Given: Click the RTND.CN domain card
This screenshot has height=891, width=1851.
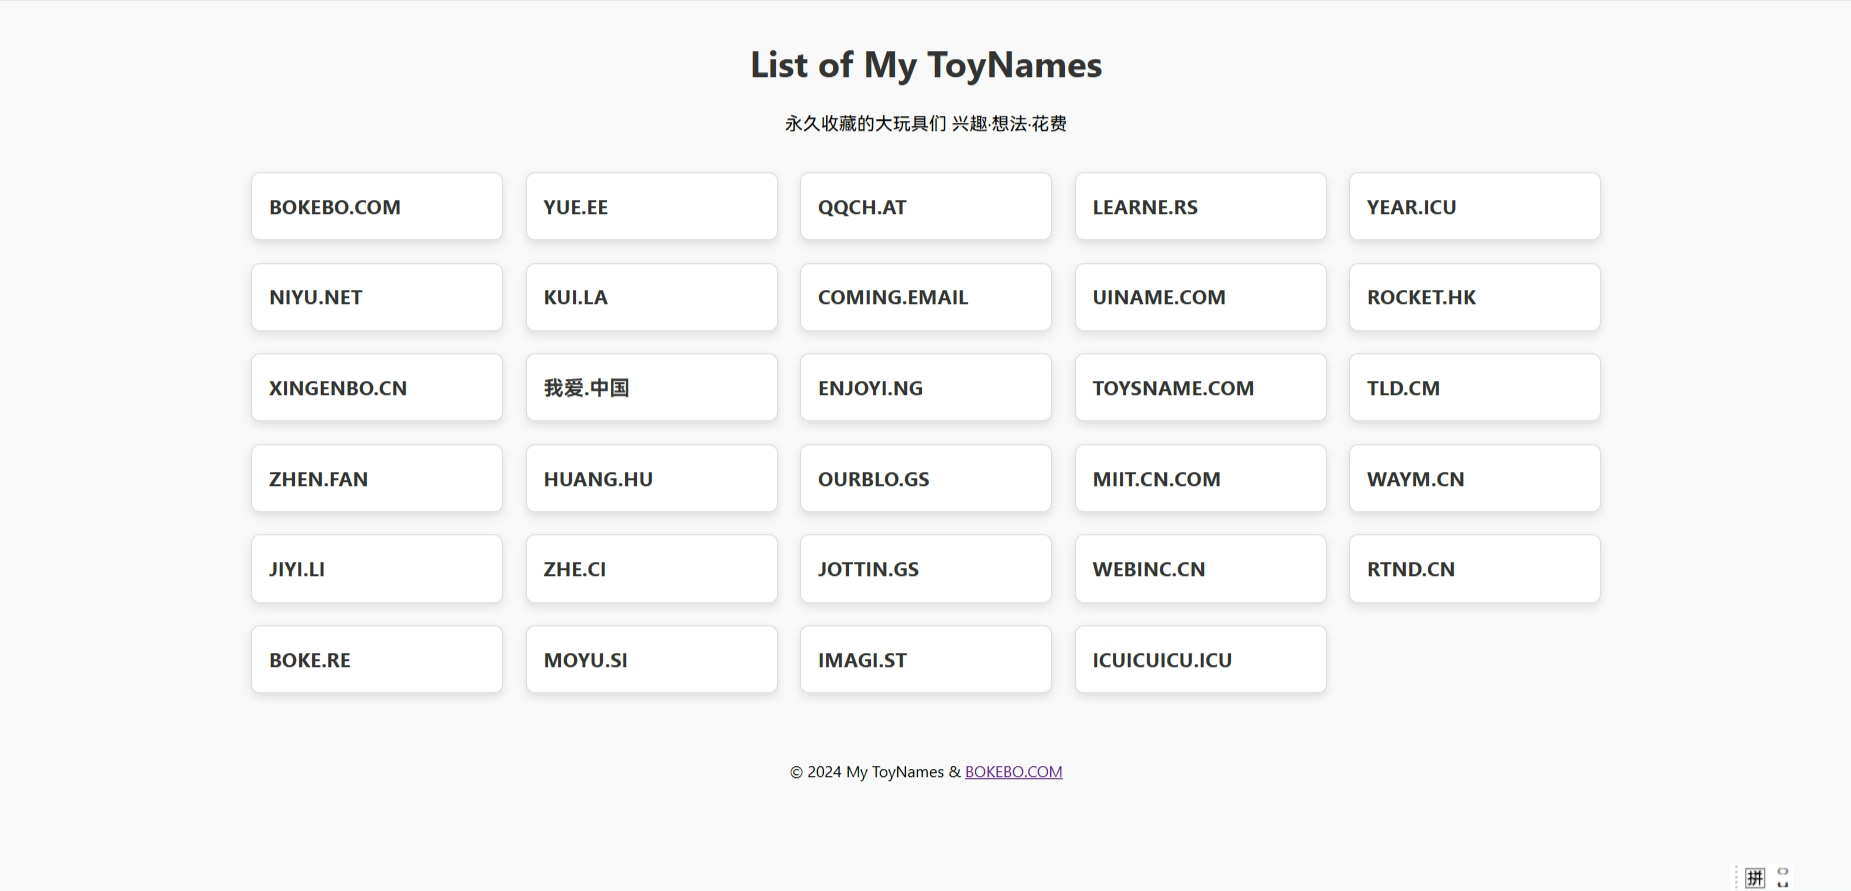Looking at the screenshot, I should [x=1474, y=569].
